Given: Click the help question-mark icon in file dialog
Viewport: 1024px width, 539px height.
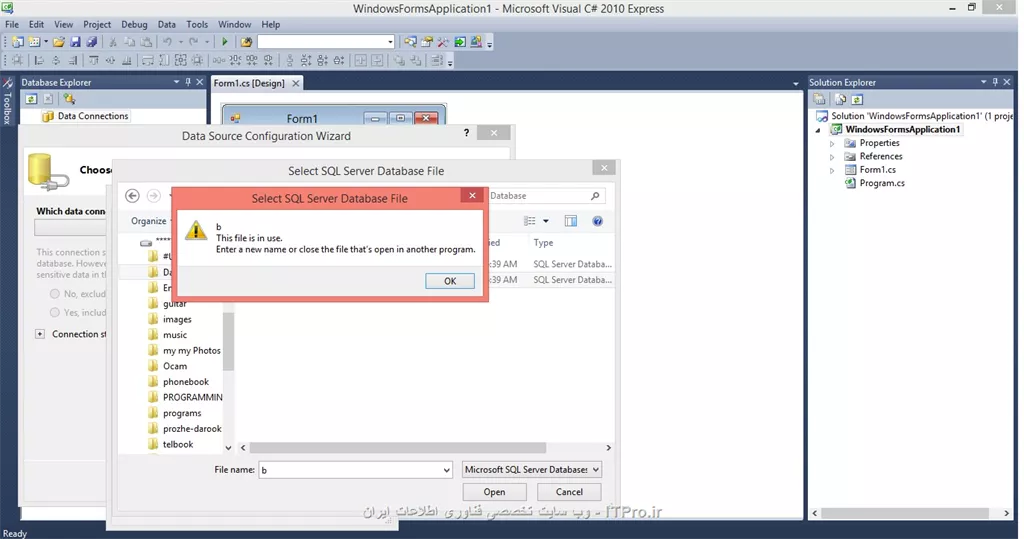Looking at the screenshot, I should click(x=597, y=221).
